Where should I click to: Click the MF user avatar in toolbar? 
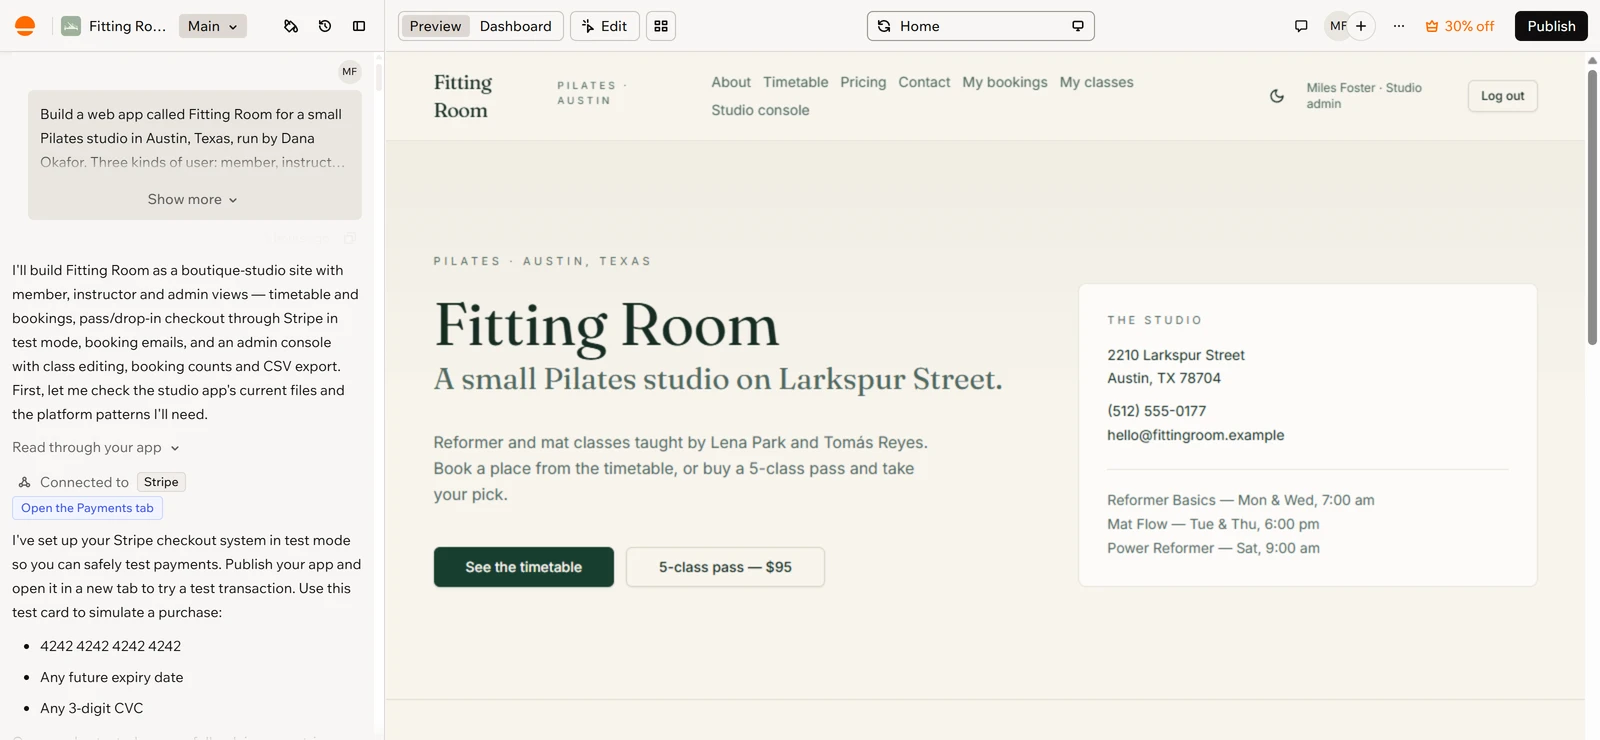(x=1337, y=26)
